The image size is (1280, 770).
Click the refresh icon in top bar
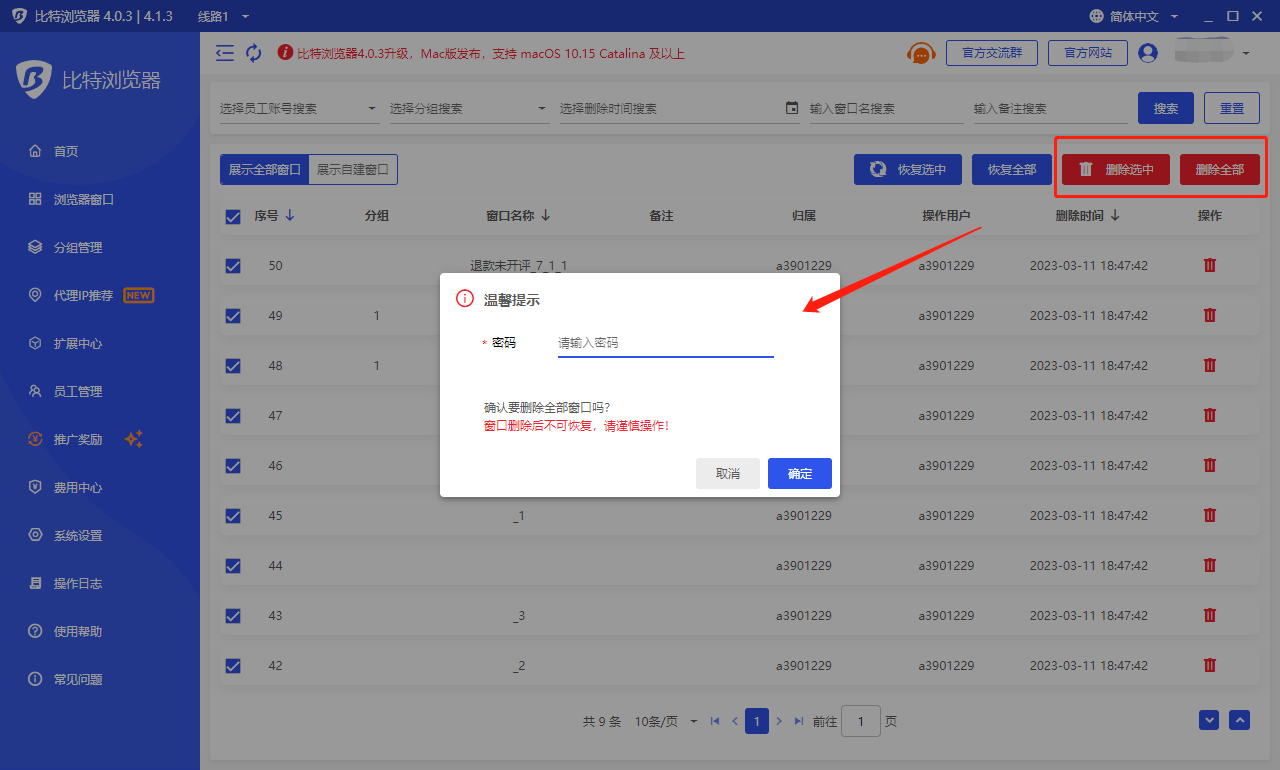(254, 53)
